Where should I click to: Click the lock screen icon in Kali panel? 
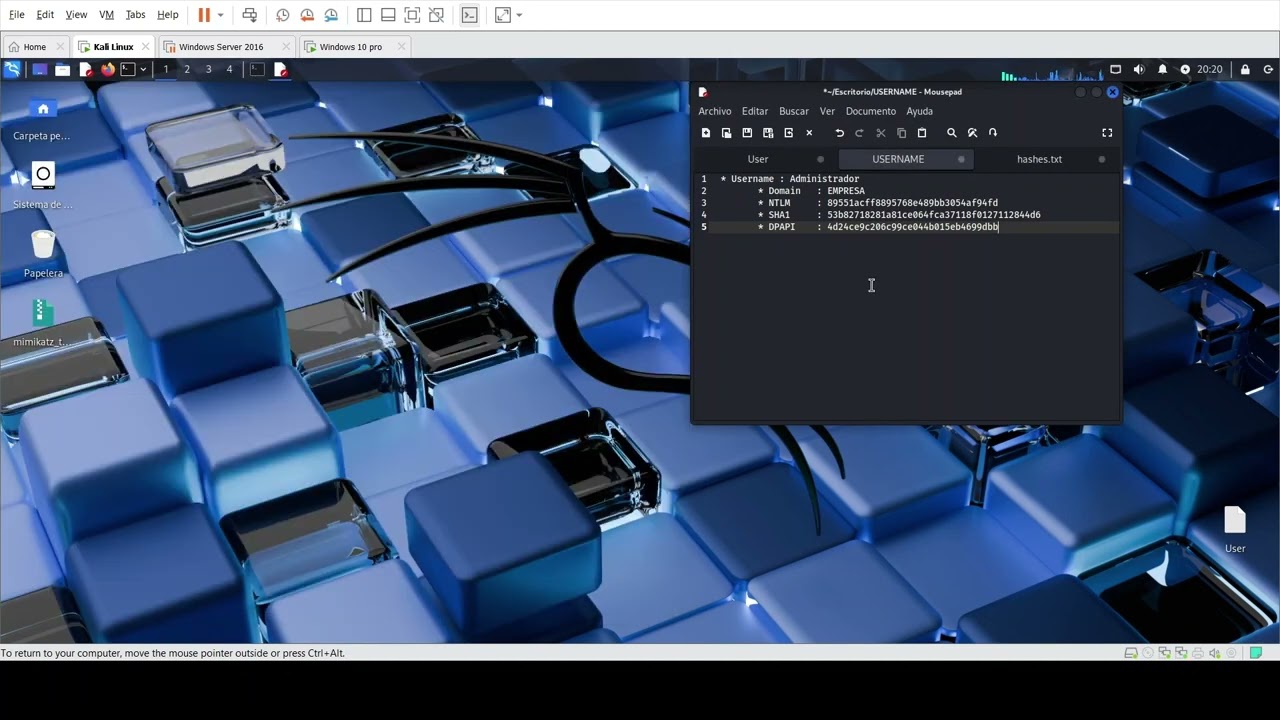[x=1245, y=70]
